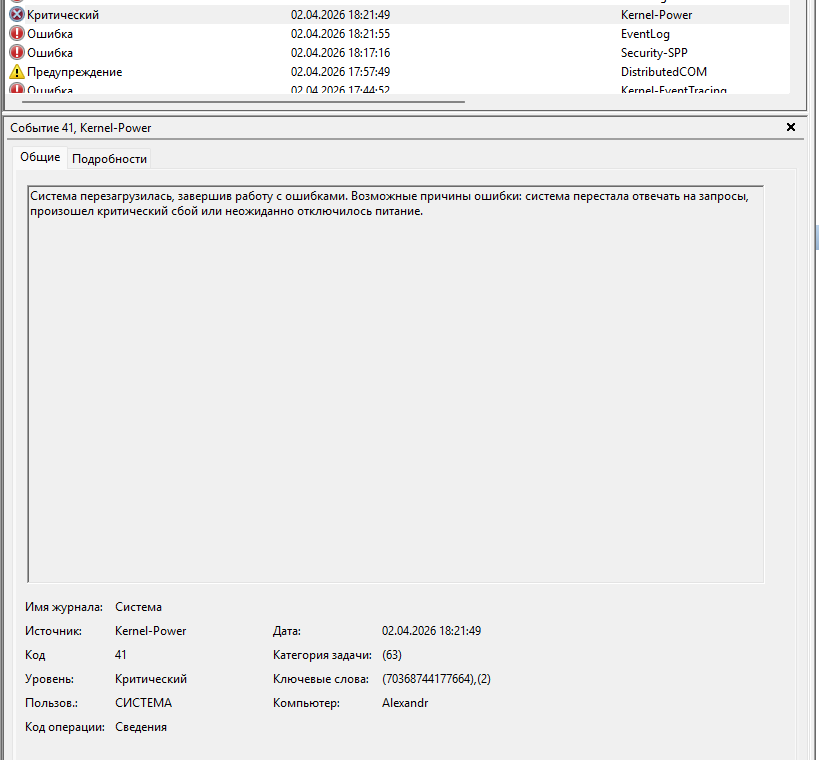Image resolution: width=819 pixels, height=760 pixels.
Task: Click the Уровень value Критический
Action: pyautogui.click(x=151, y=679)
